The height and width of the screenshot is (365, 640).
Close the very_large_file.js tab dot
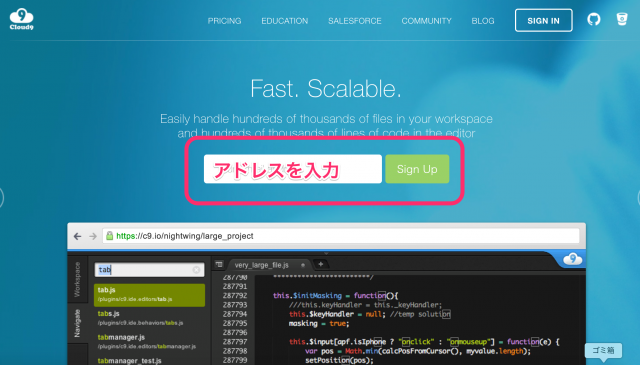[x=303, y=265]
